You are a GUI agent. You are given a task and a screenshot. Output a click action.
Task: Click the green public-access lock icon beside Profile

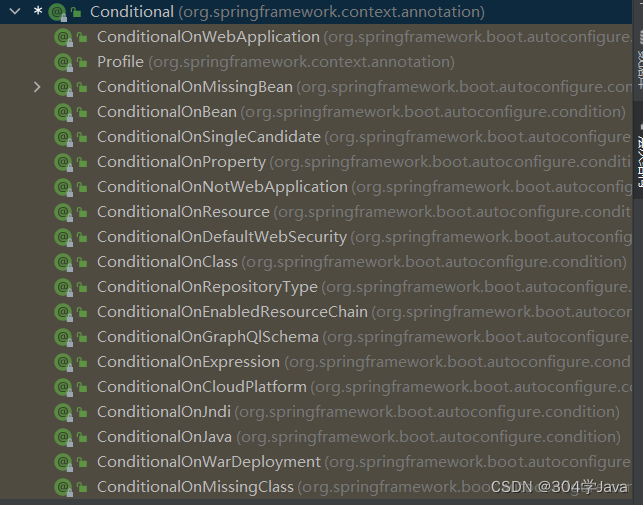(x=82, y=62)
